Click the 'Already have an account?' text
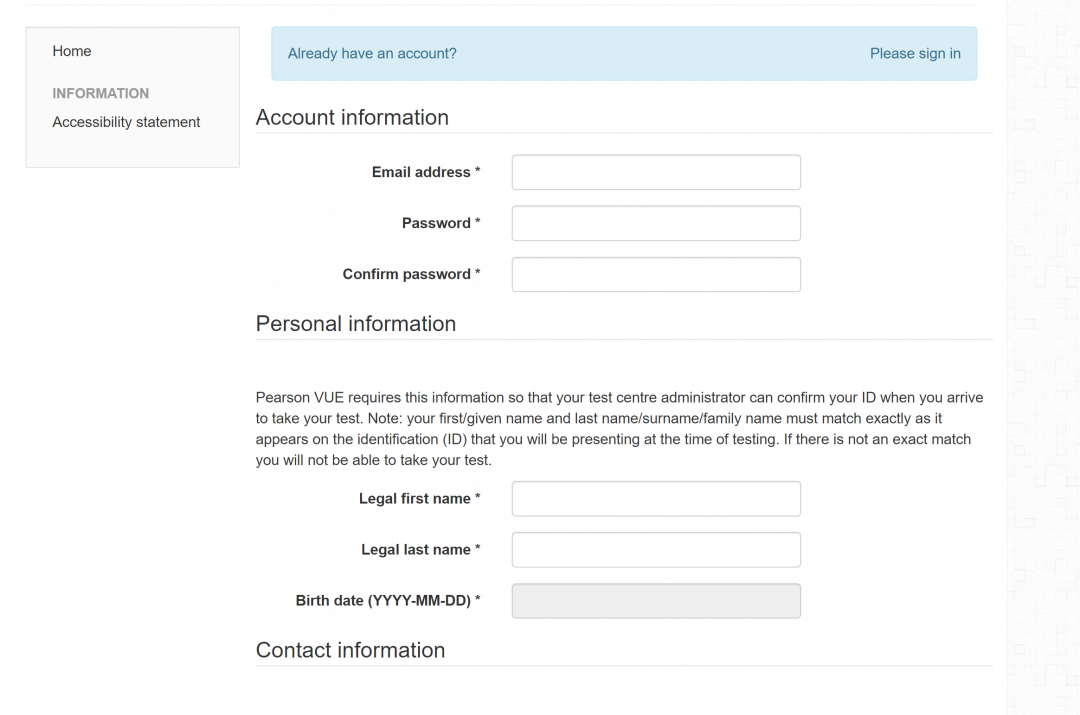This screenshot has width=1080, height=715. coord(372,54)
